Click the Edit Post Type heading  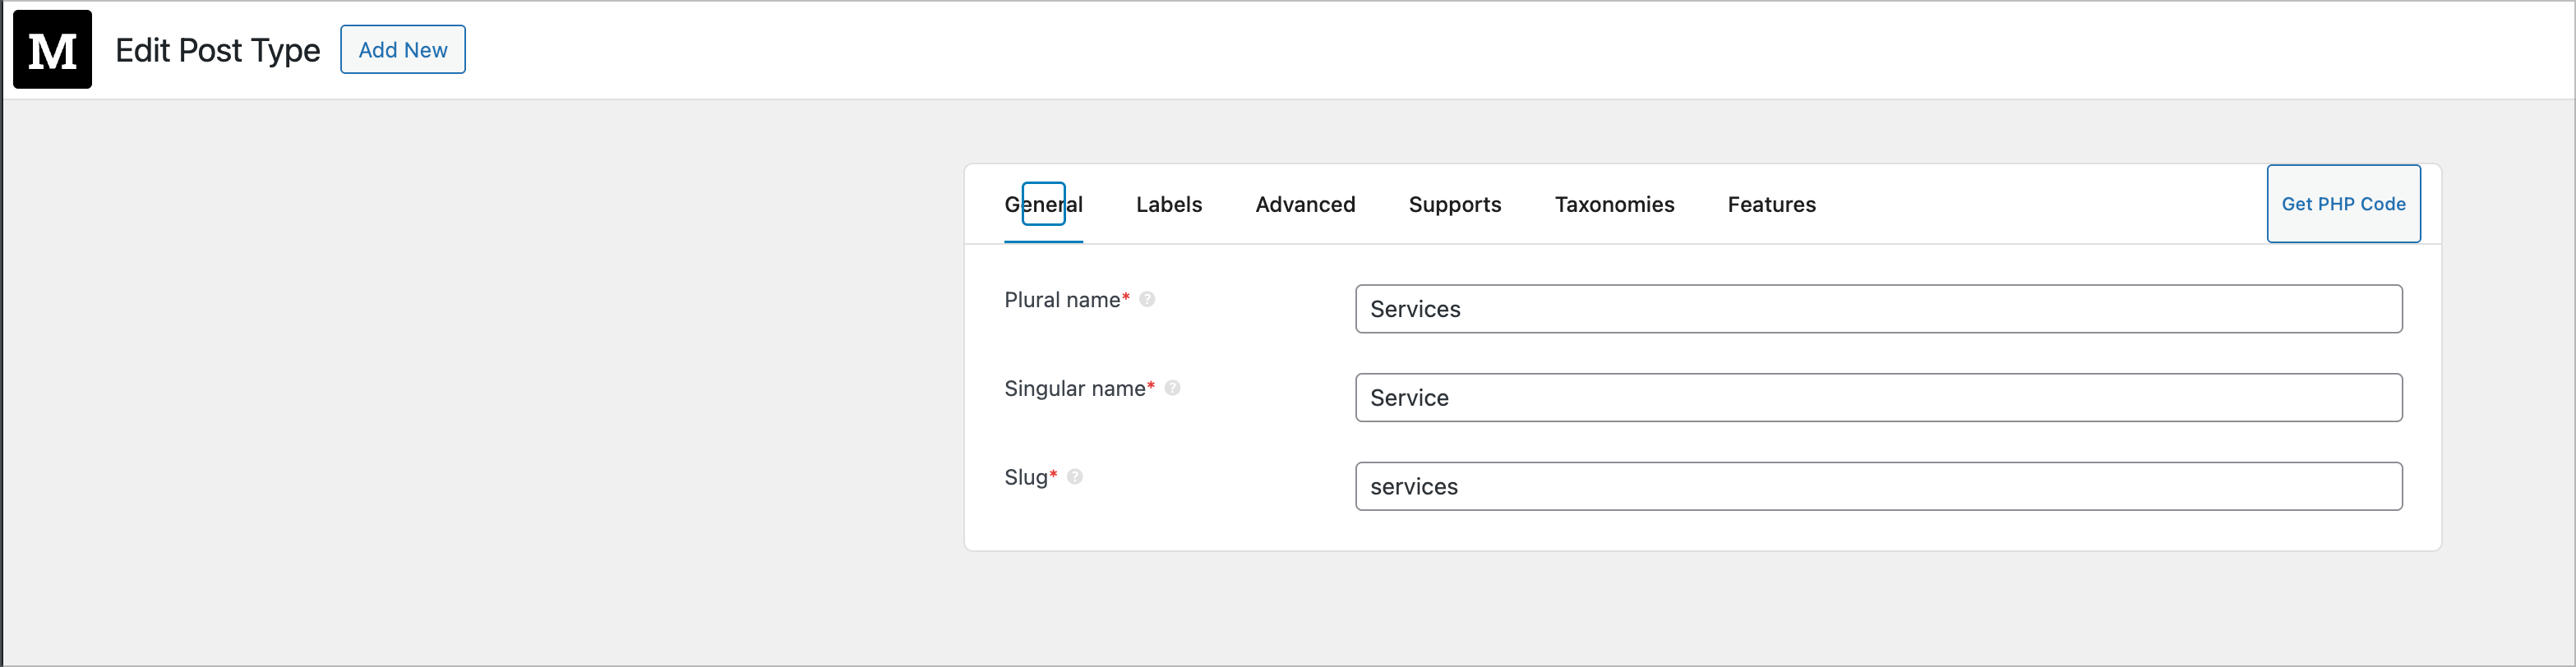pos(218,50)
